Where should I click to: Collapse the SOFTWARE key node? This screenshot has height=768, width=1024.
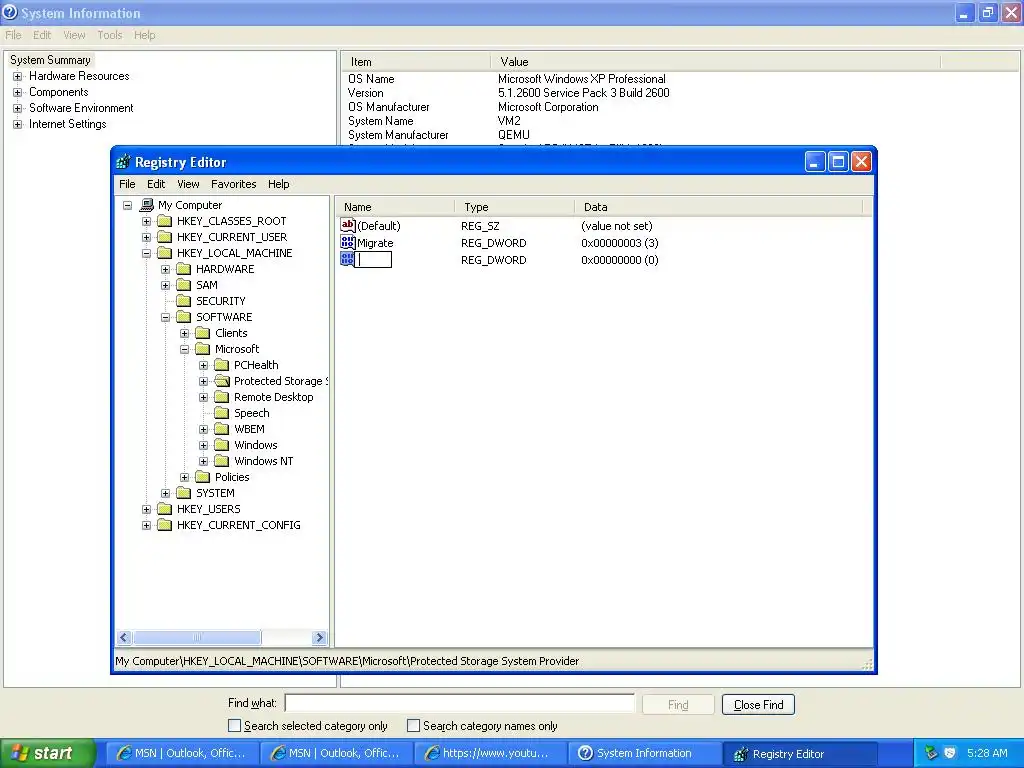coord(165,317)
